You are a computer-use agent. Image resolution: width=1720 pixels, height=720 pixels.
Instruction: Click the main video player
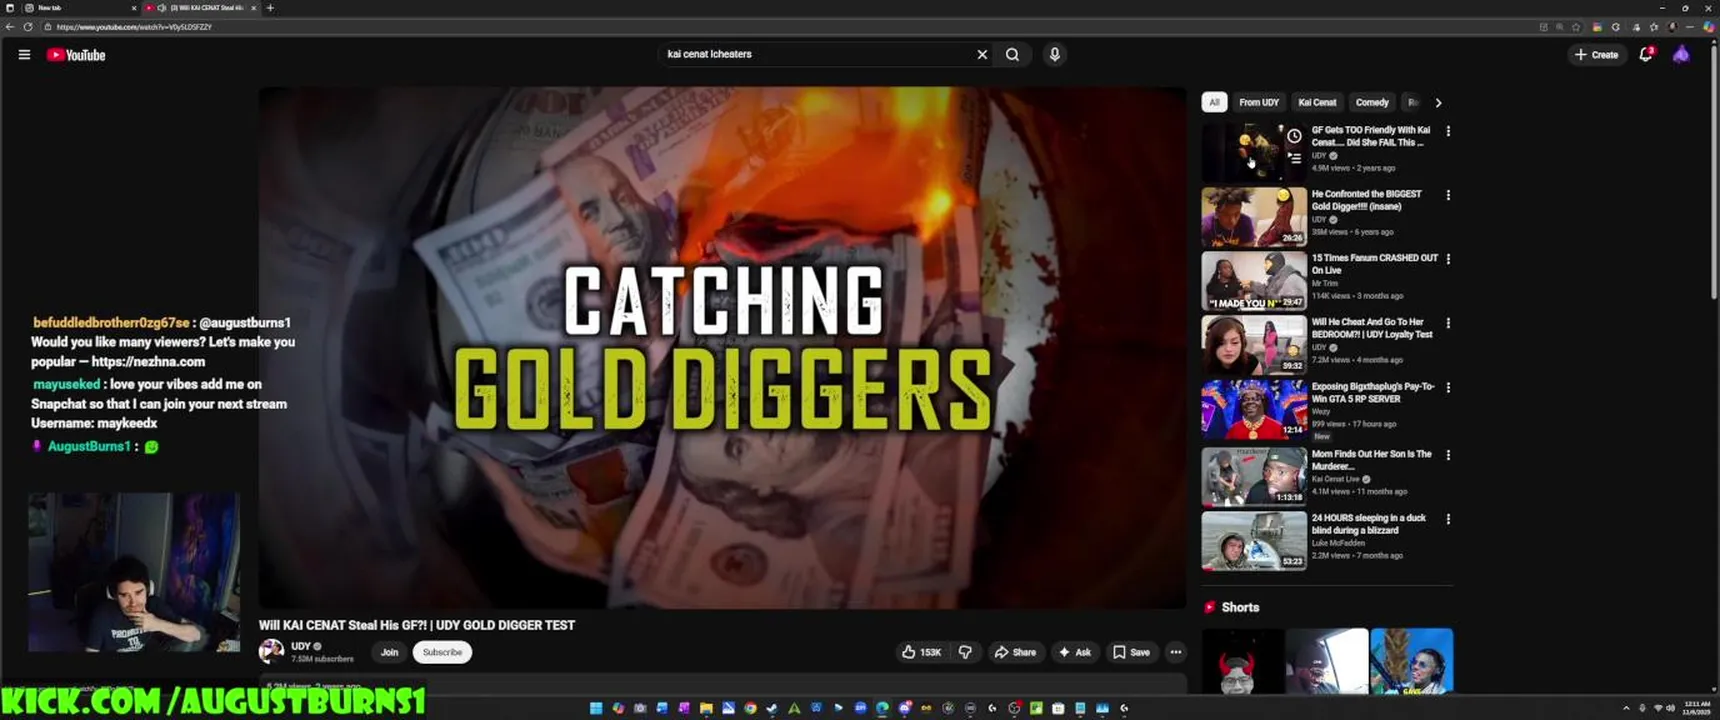722,347
